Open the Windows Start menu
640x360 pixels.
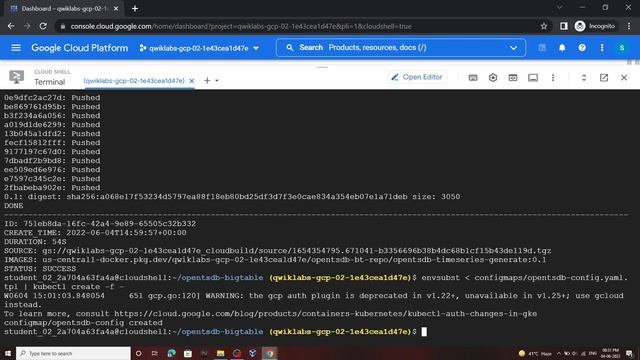[8, 353]
